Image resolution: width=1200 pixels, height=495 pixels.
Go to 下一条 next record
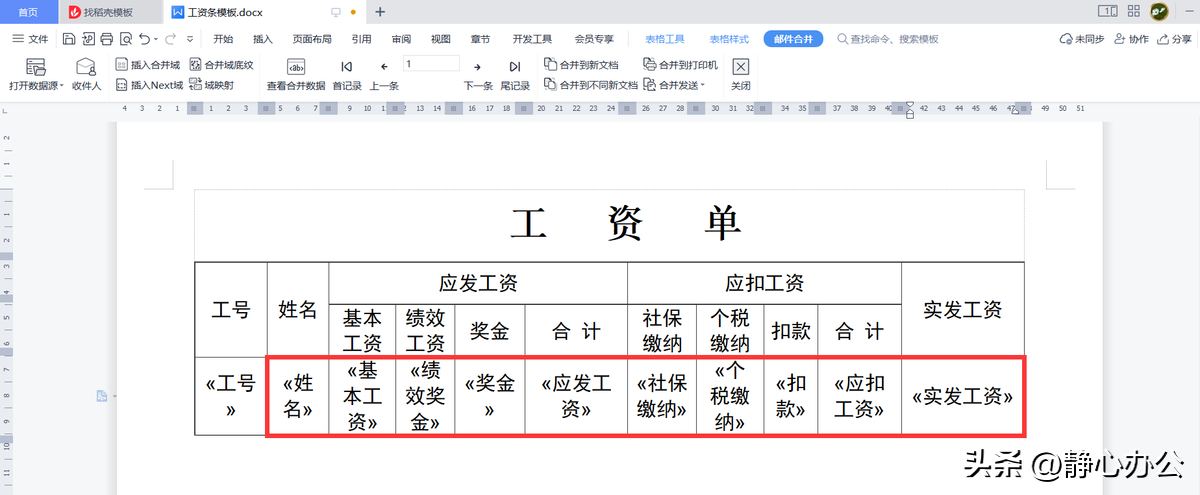pos(478,75)
